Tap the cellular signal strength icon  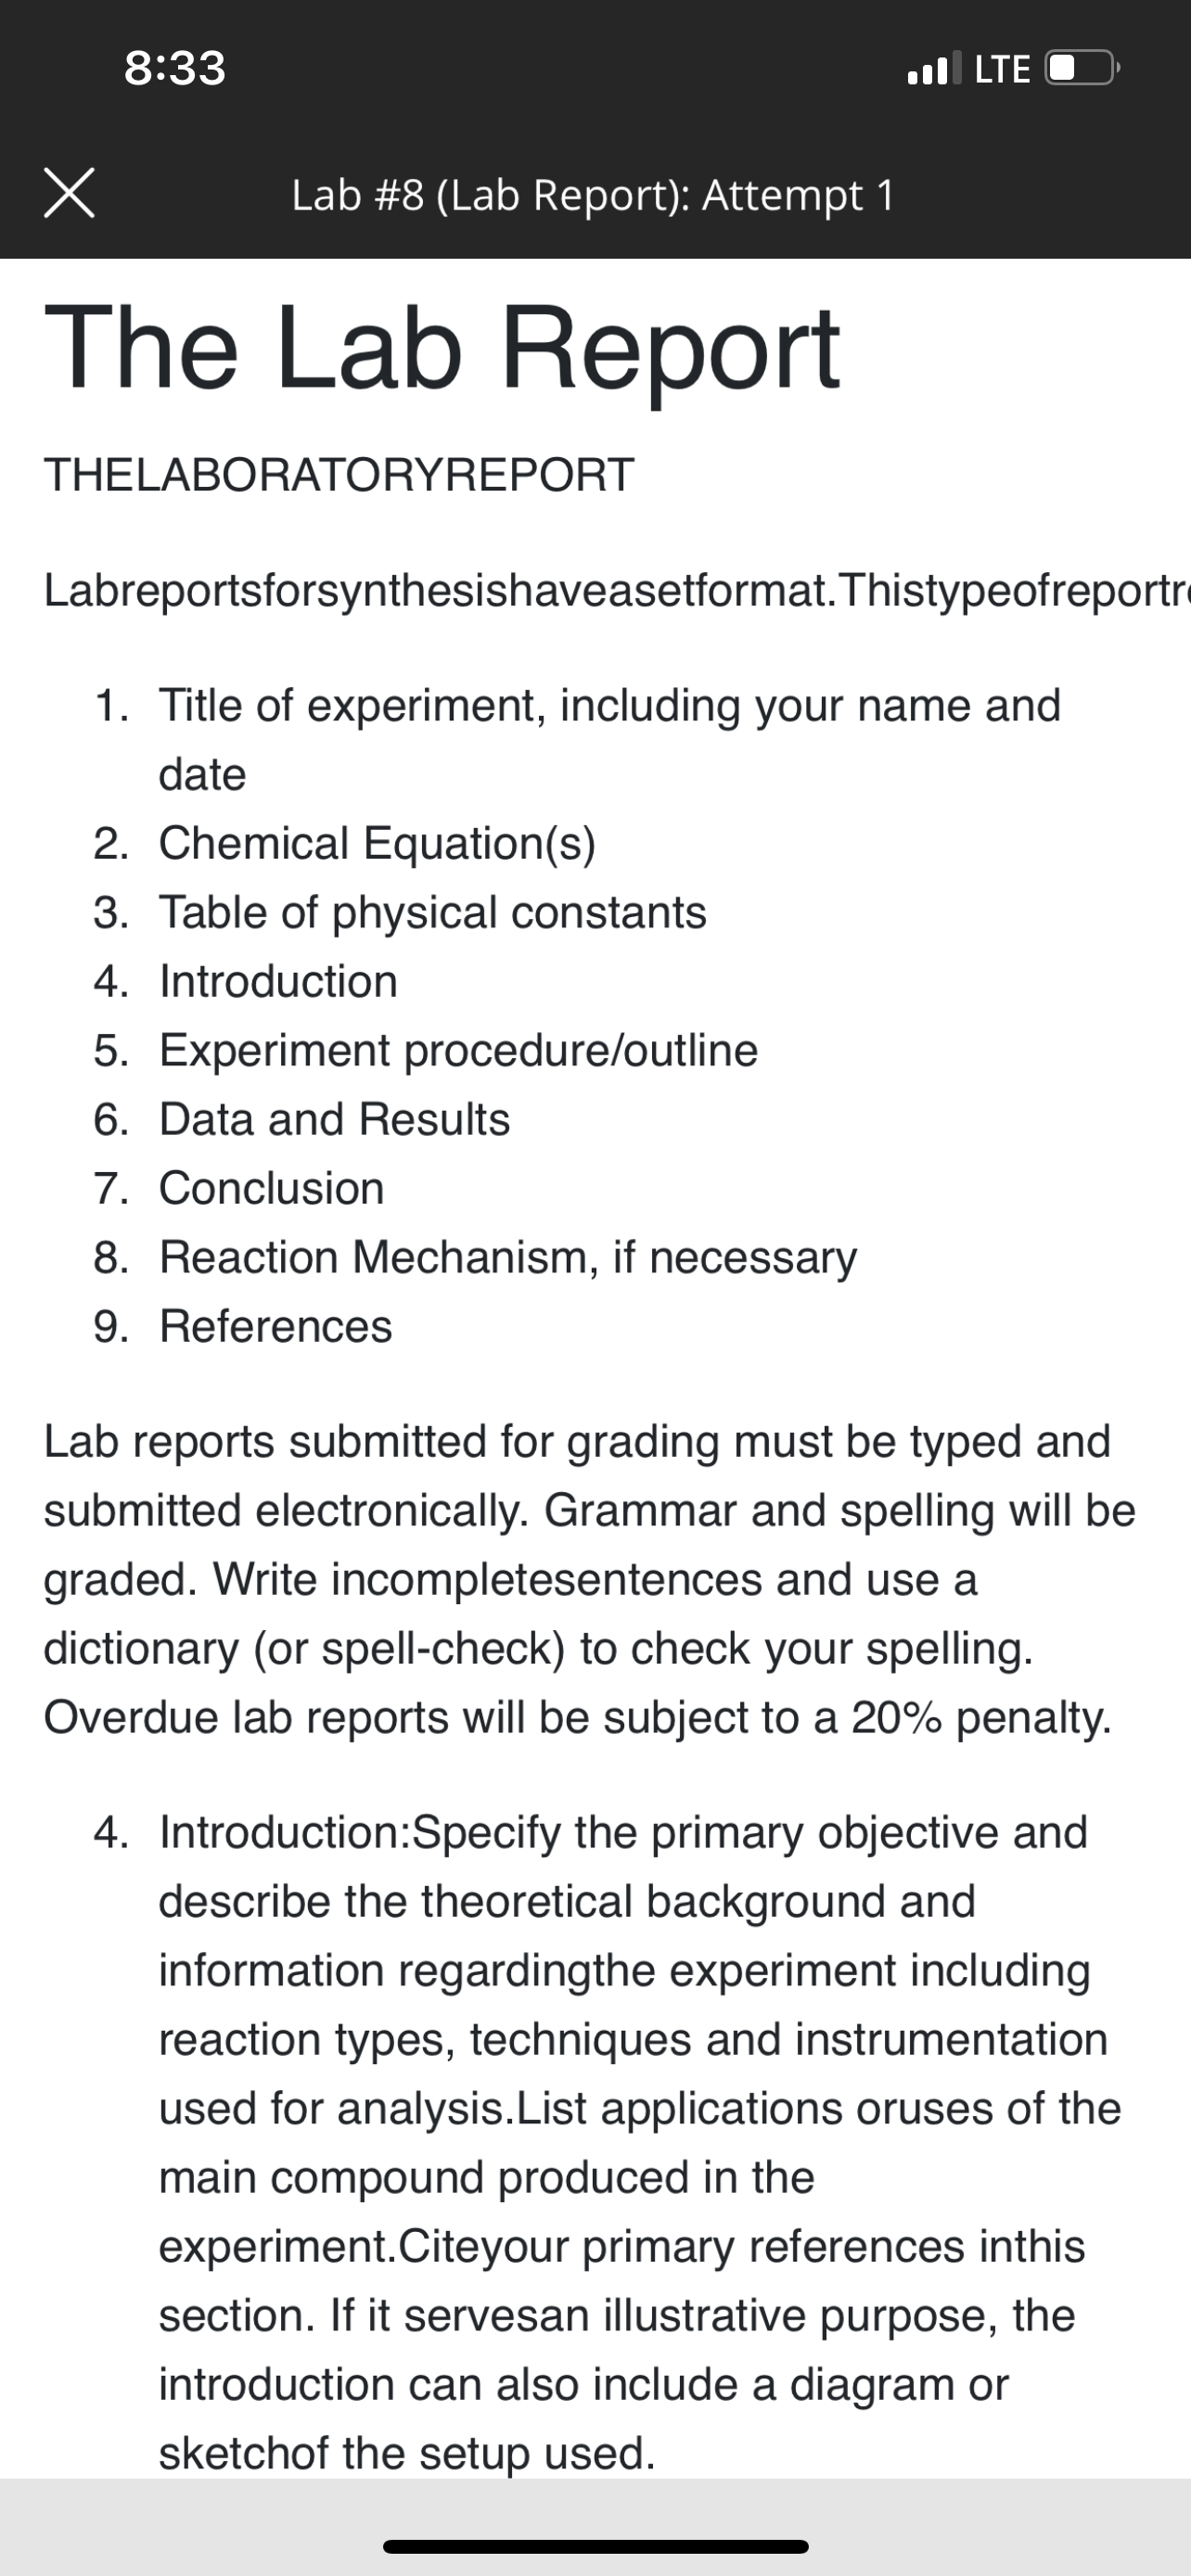coord(933,68)
